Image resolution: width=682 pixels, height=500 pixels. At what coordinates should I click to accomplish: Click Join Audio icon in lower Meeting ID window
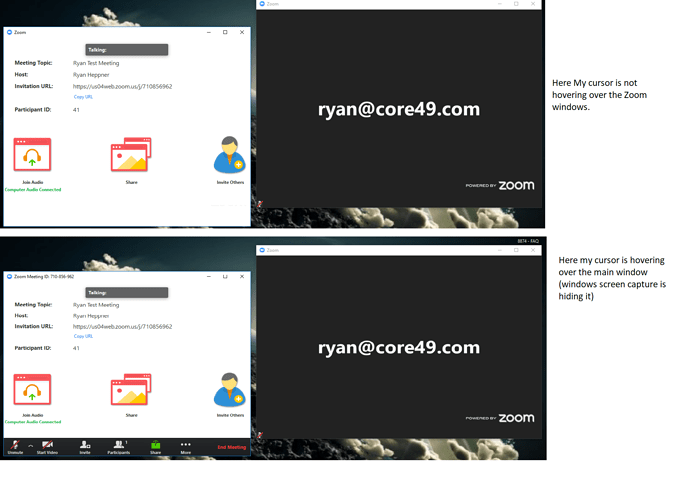click(32, 389)
